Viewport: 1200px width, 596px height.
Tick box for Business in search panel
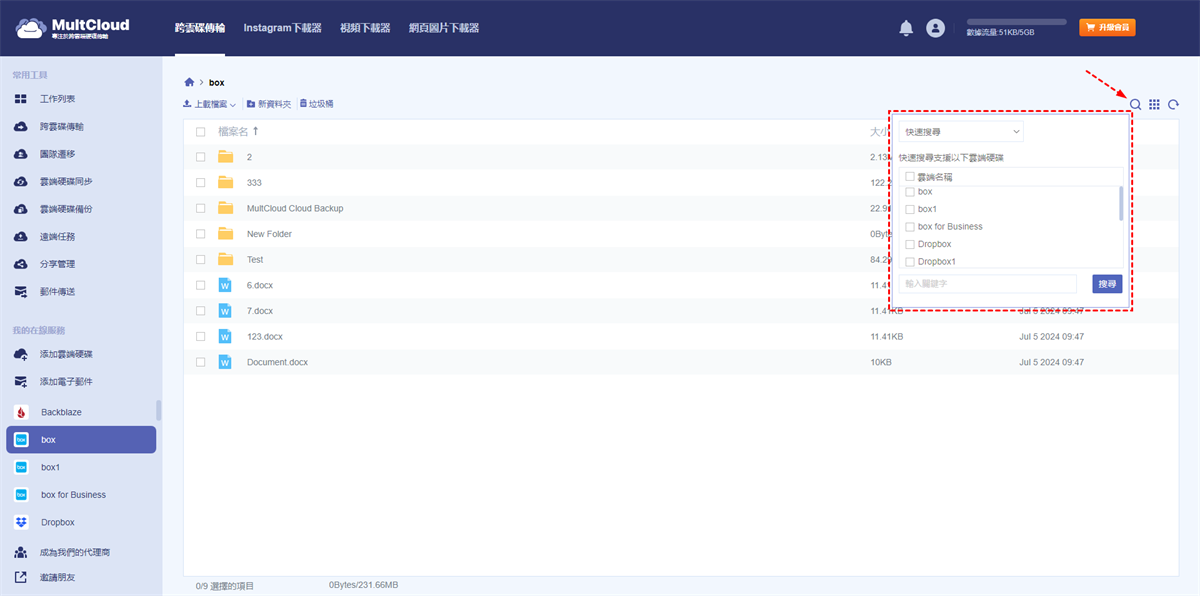[910, 227]
